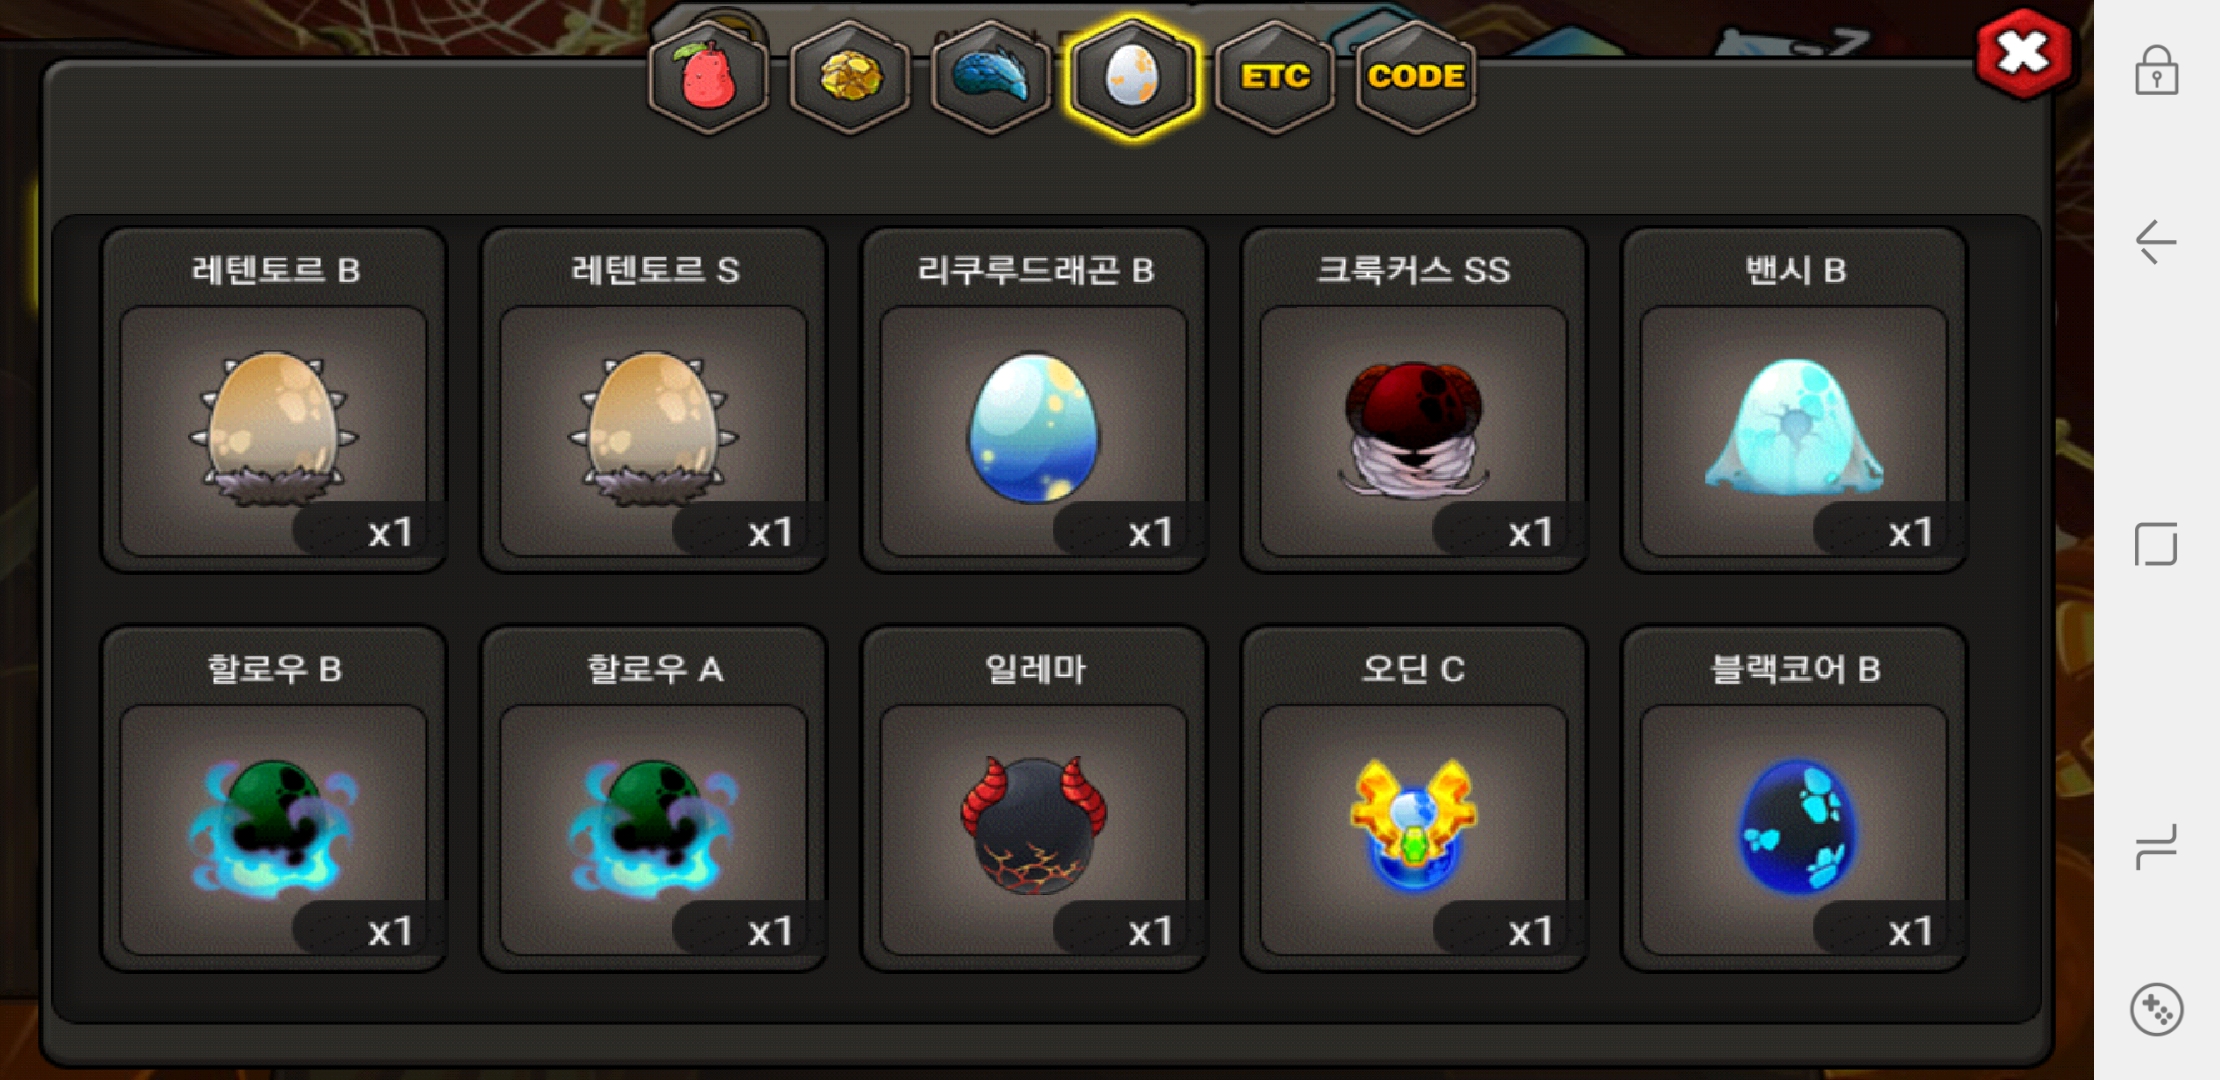Select the 할로우 B flaming egg
The height and width of the screenshot is (1080, 2220).
pyautogui.click(x=274, y=798)
